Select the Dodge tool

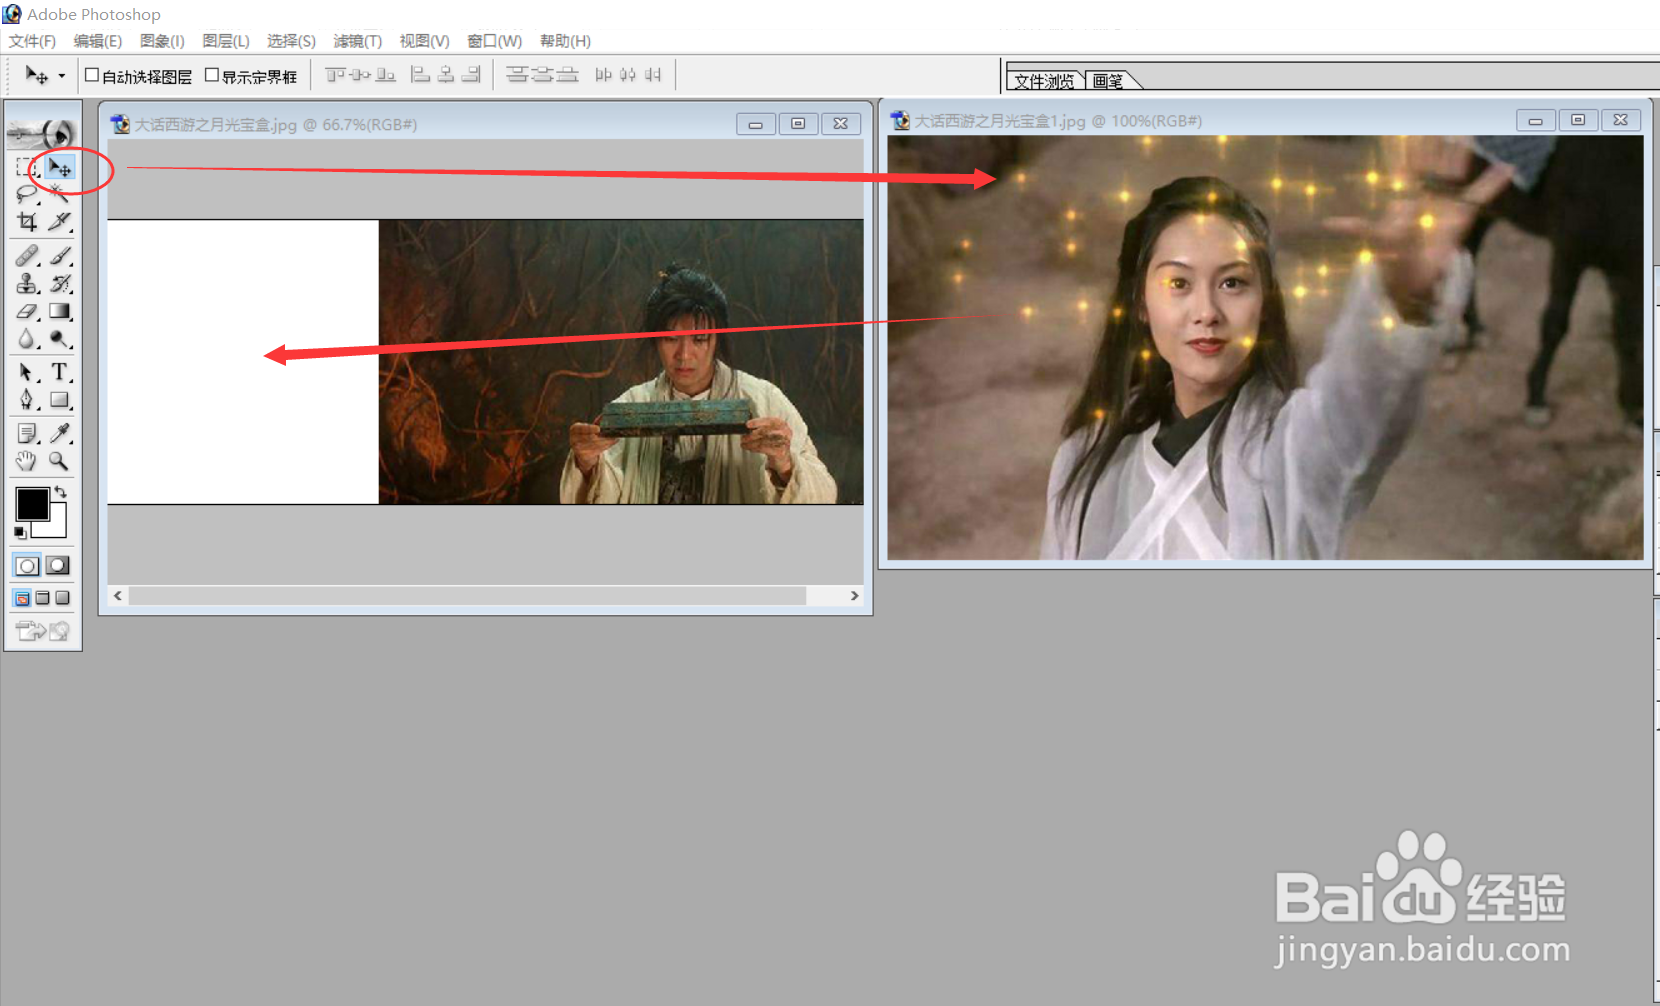click(x=60, y=339)
